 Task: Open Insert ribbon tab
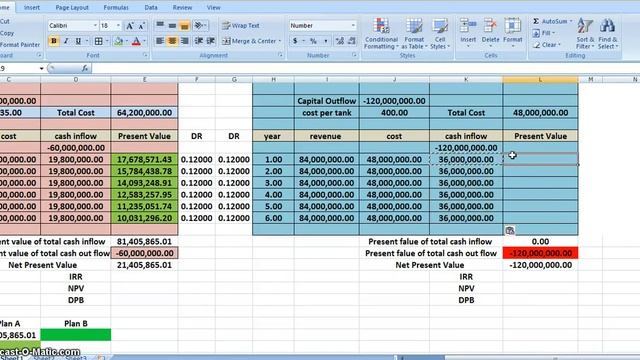(x=31, y=7)
